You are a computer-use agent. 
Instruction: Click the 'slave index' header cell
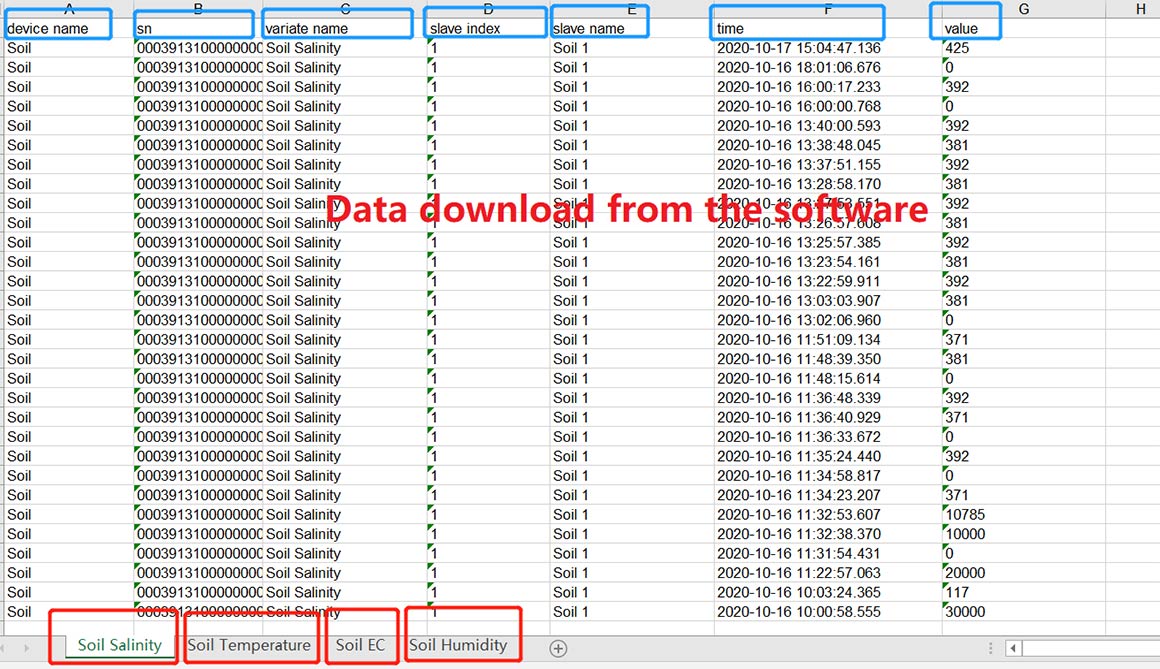tap(486, 29)
